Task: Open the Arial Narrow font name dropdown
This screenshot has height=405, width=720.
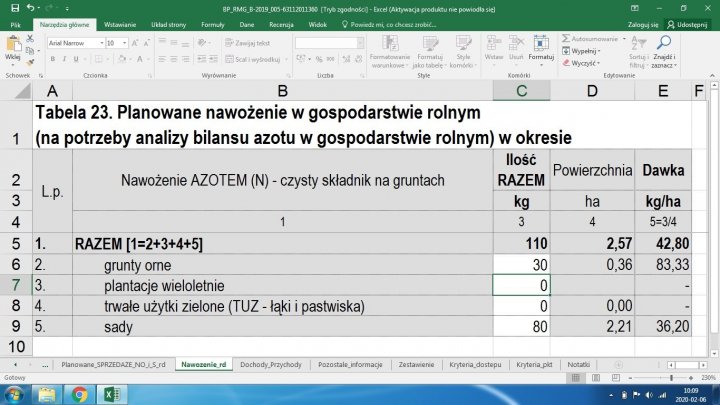Action: (x=101, y=43)
